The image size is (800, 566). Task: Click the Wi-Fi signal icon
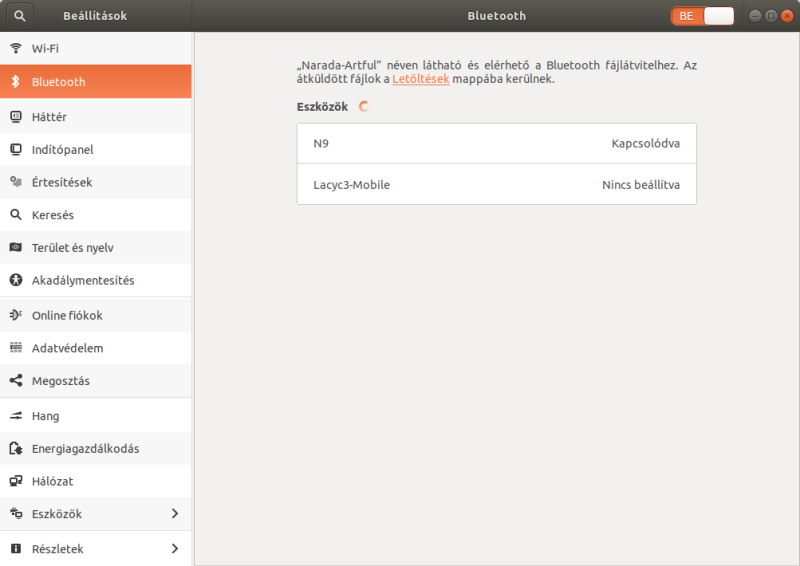point(16,48)
